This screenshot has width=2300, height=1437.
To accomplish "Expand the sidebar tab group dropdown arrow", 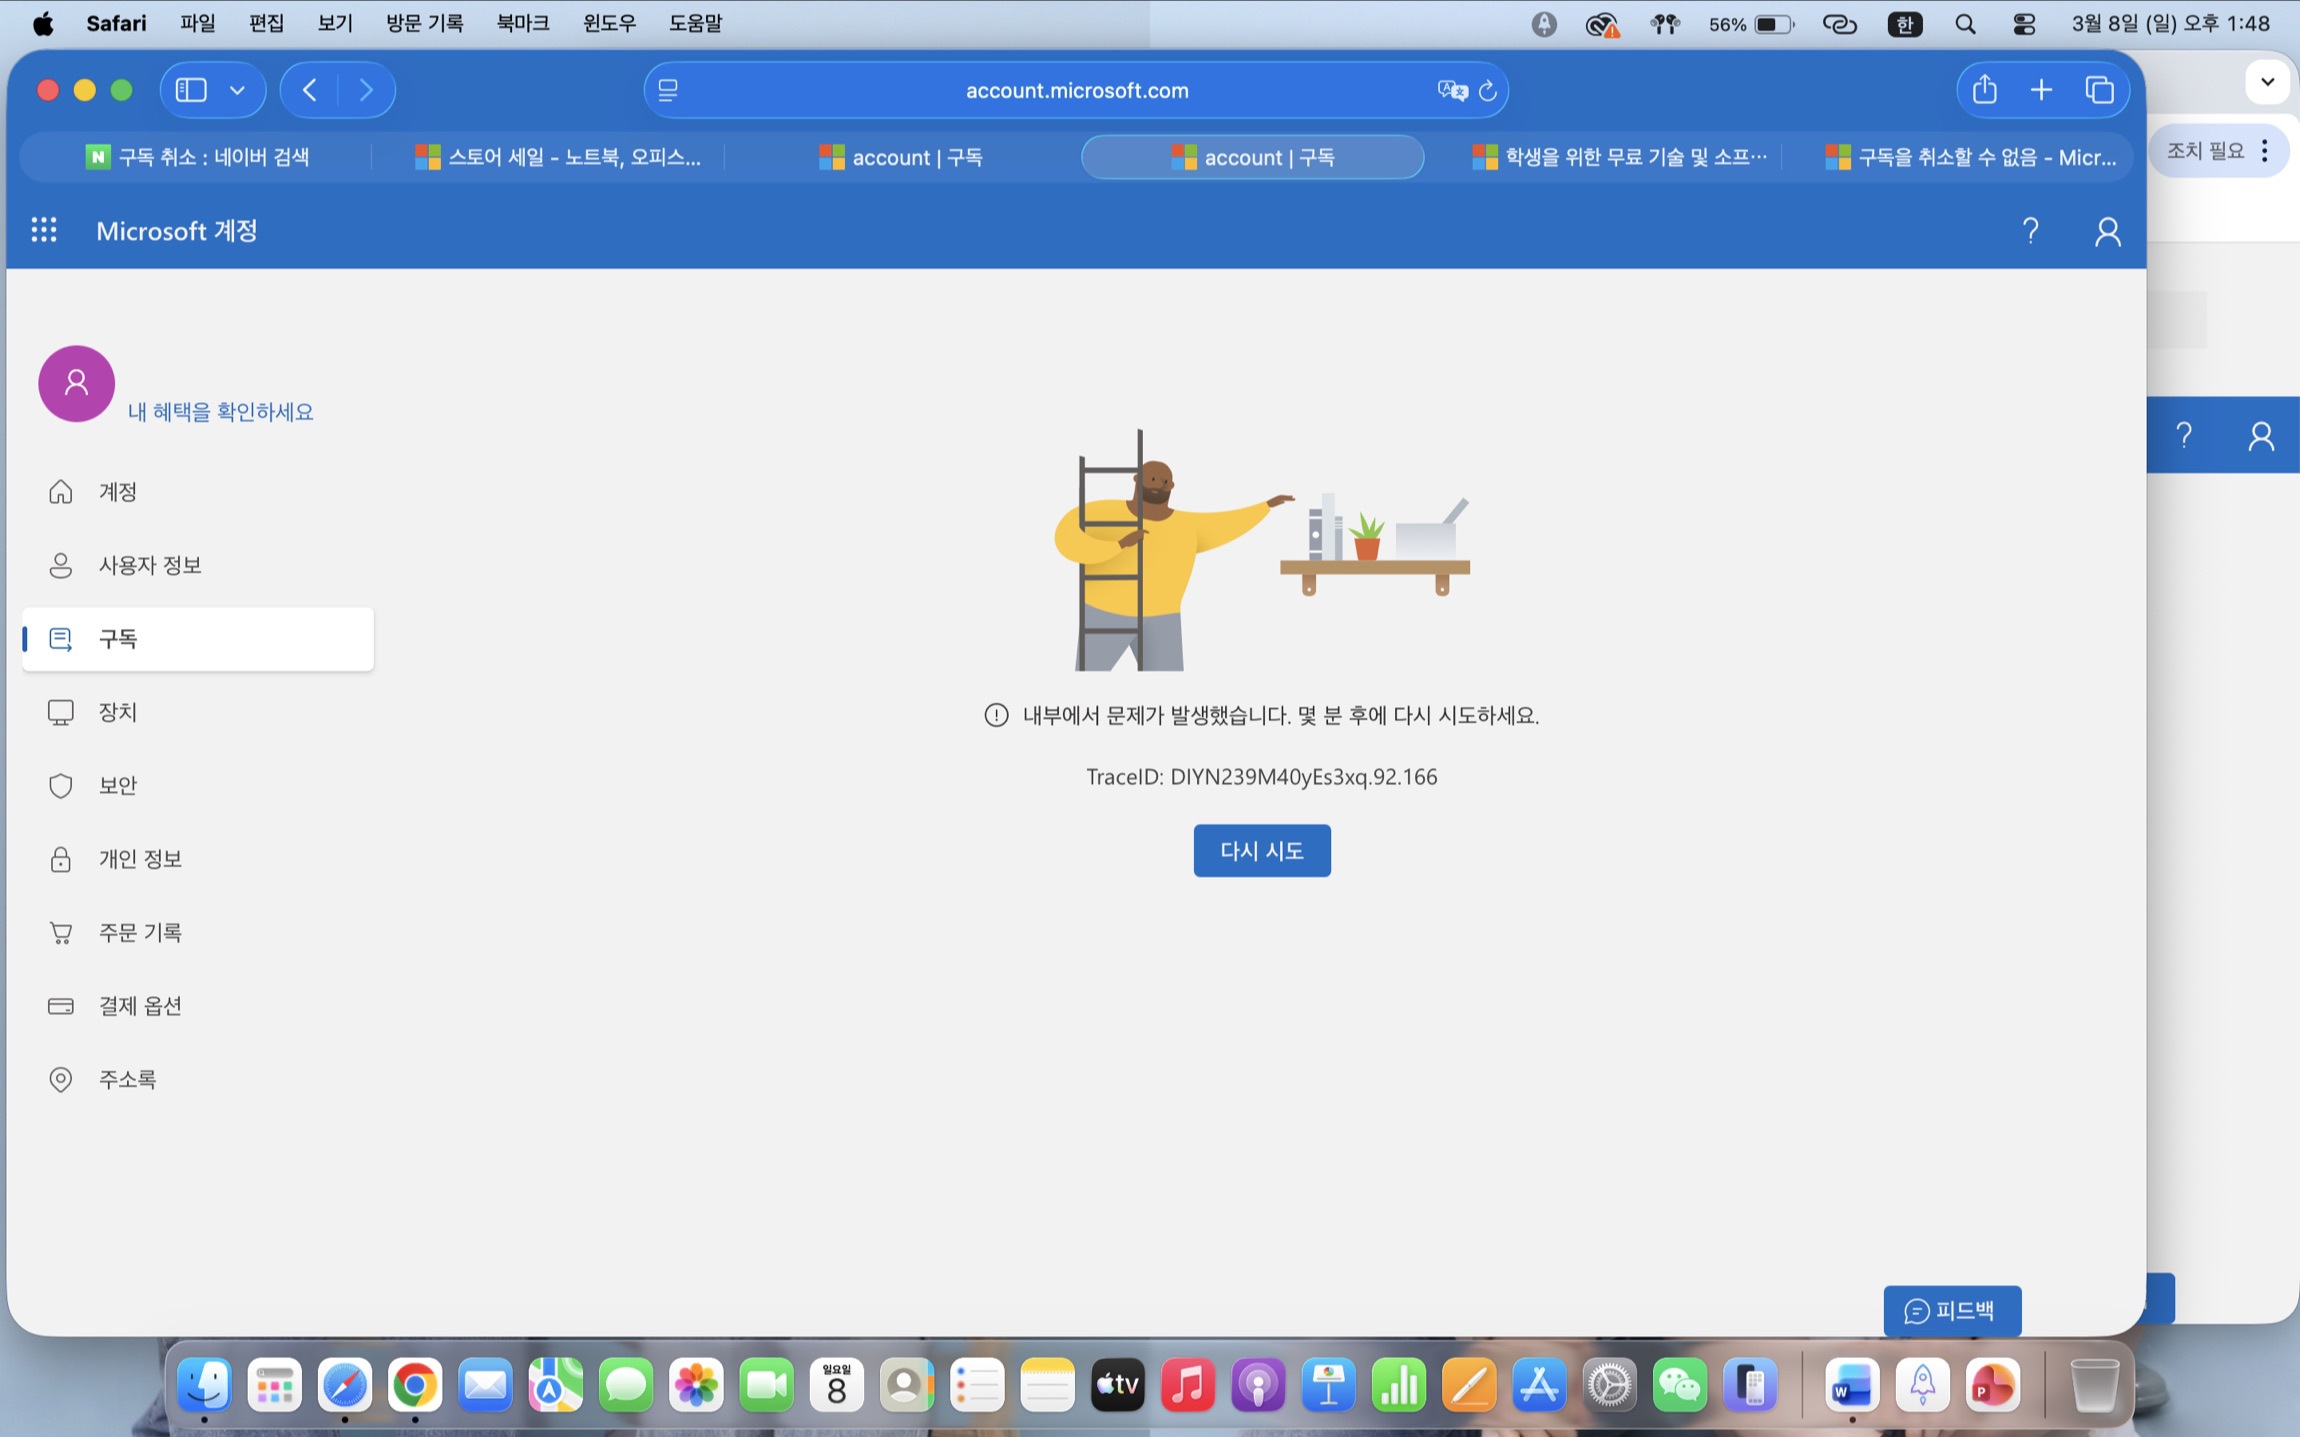I will (x=237, y=90).
